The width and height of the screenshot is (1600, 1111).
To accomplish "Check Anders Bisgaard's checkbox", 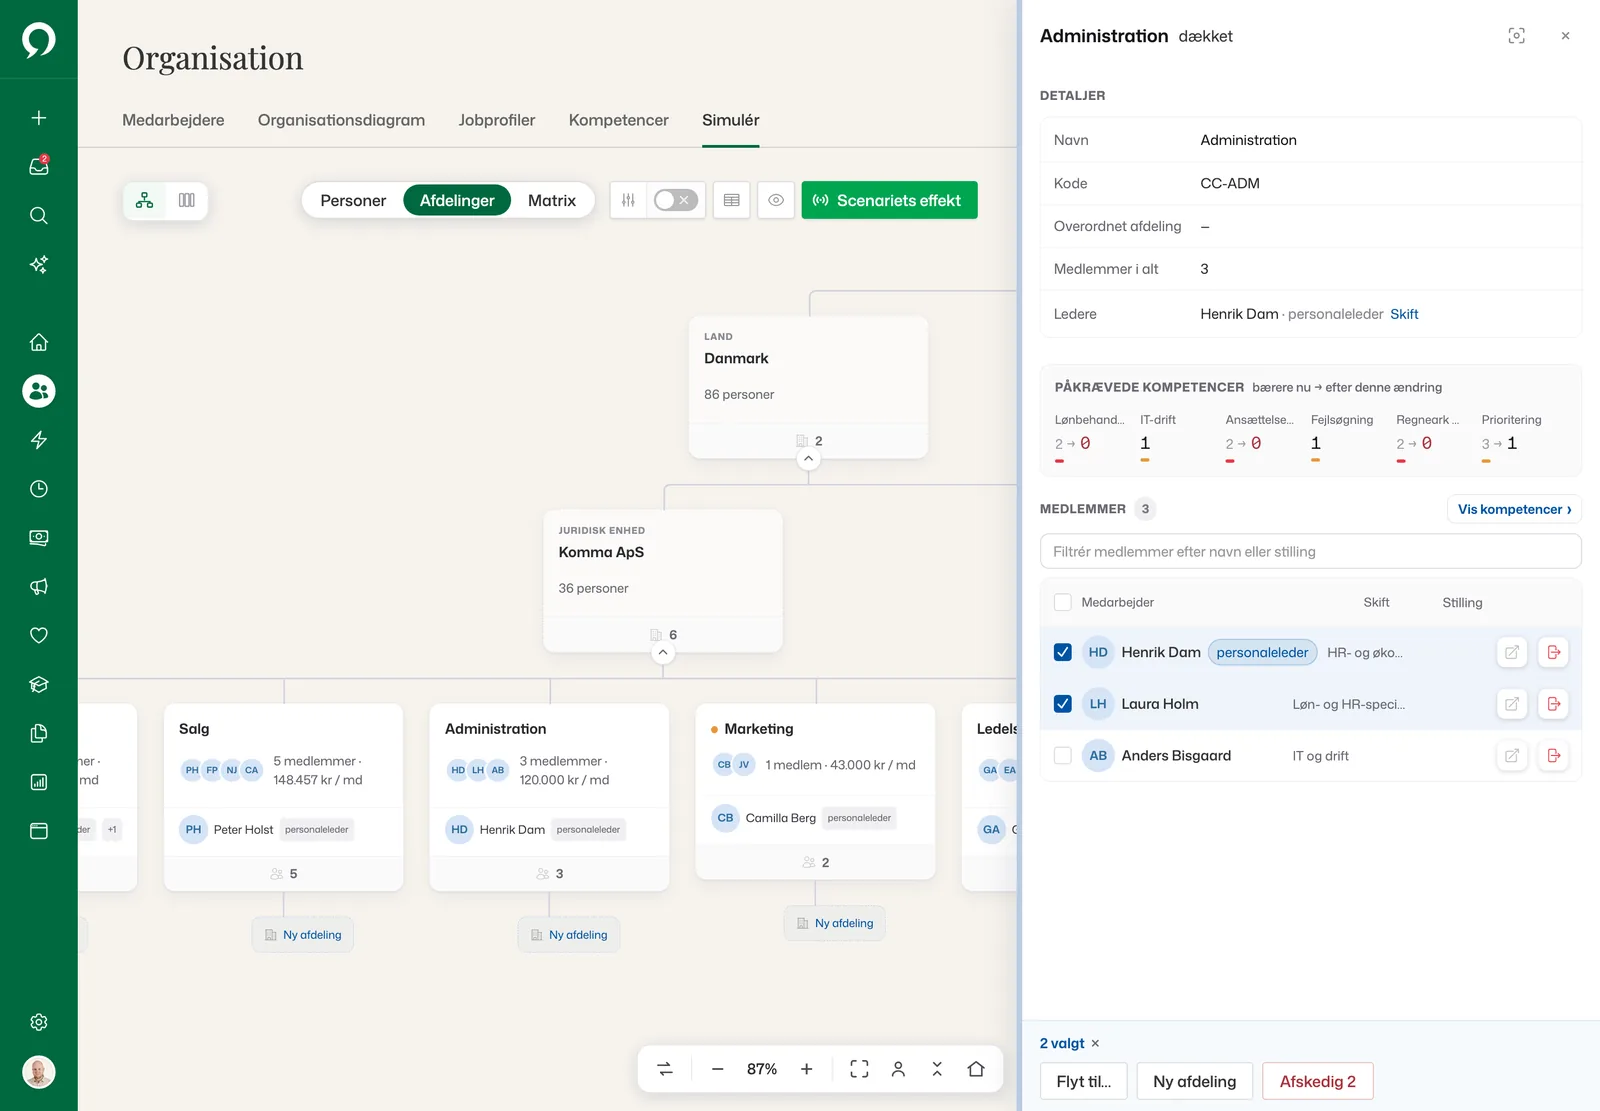I will [1063, 756].
